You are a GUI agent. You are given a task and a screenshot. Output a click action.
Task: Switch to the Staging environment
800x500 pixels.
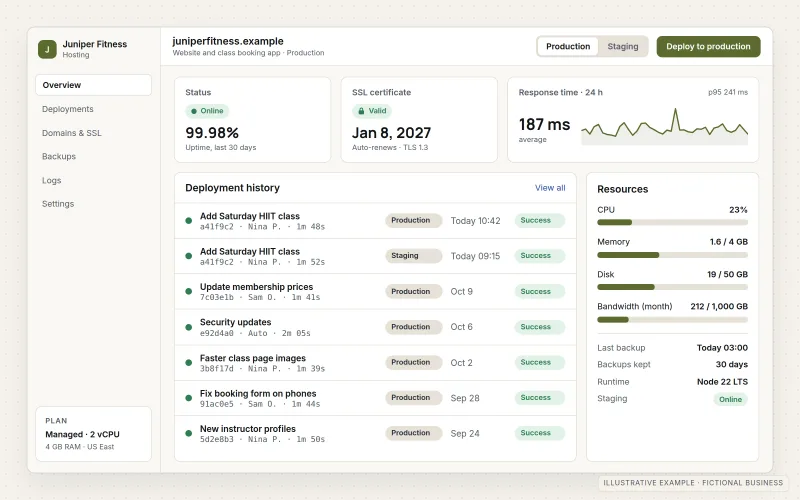pyautogui.click(x=622, y=46)
